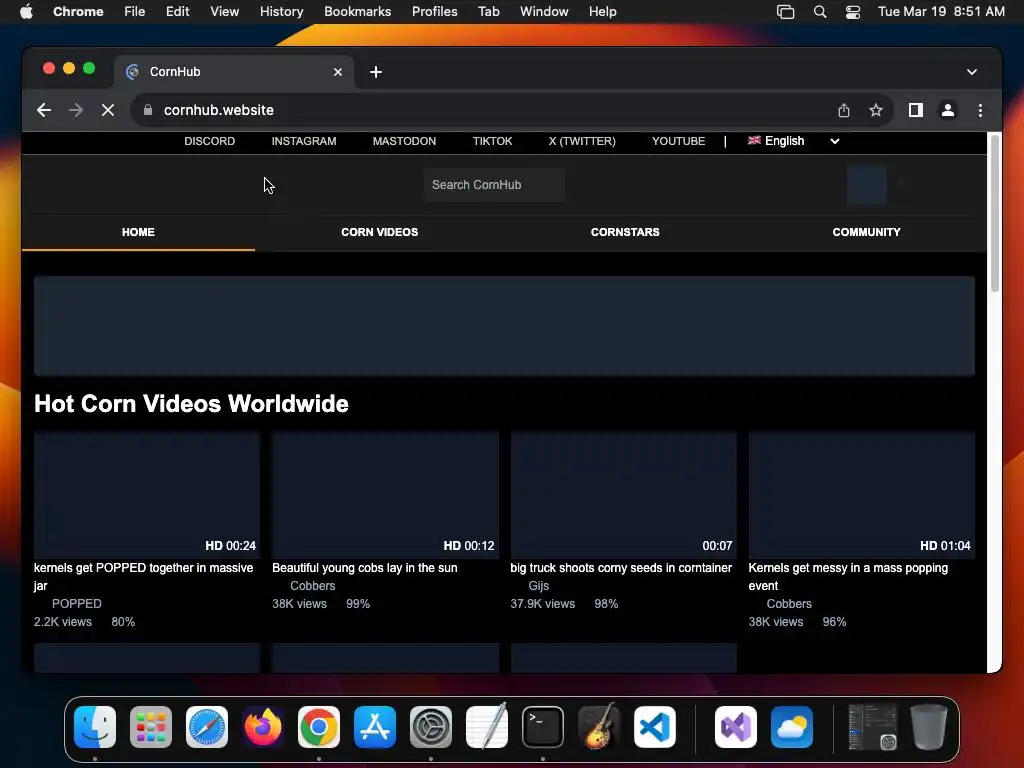Open GarageBand from the Dock

[x=599, y=727]
